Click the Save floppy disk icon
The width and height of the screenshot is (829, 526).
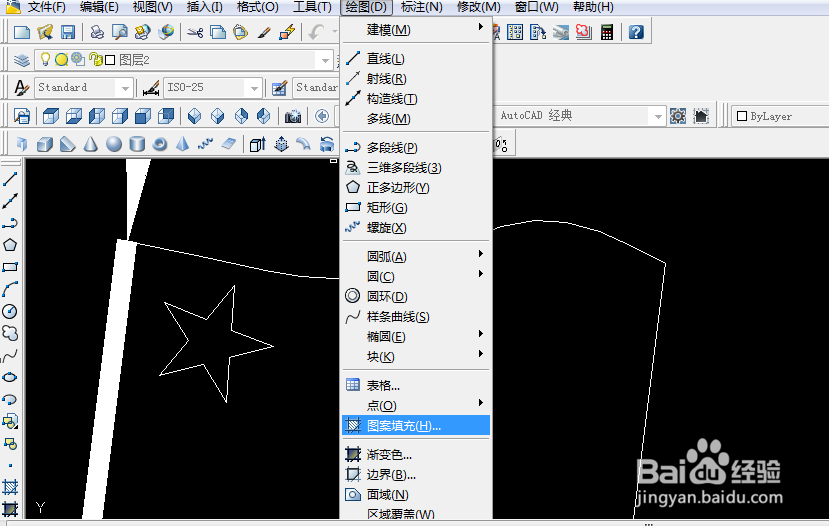point(68,32)
